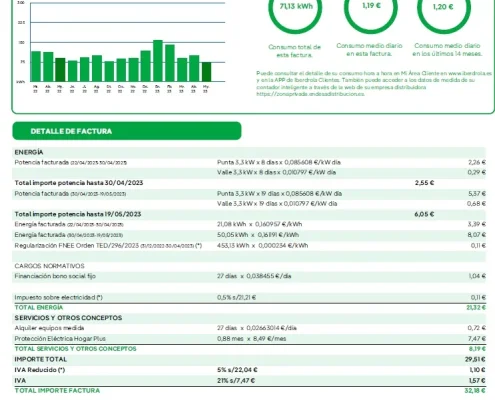The width and height of the screenshot is (495, 400).
Task: Select the CARGOS NORMATIVOS heading
Action: (49, 266)
